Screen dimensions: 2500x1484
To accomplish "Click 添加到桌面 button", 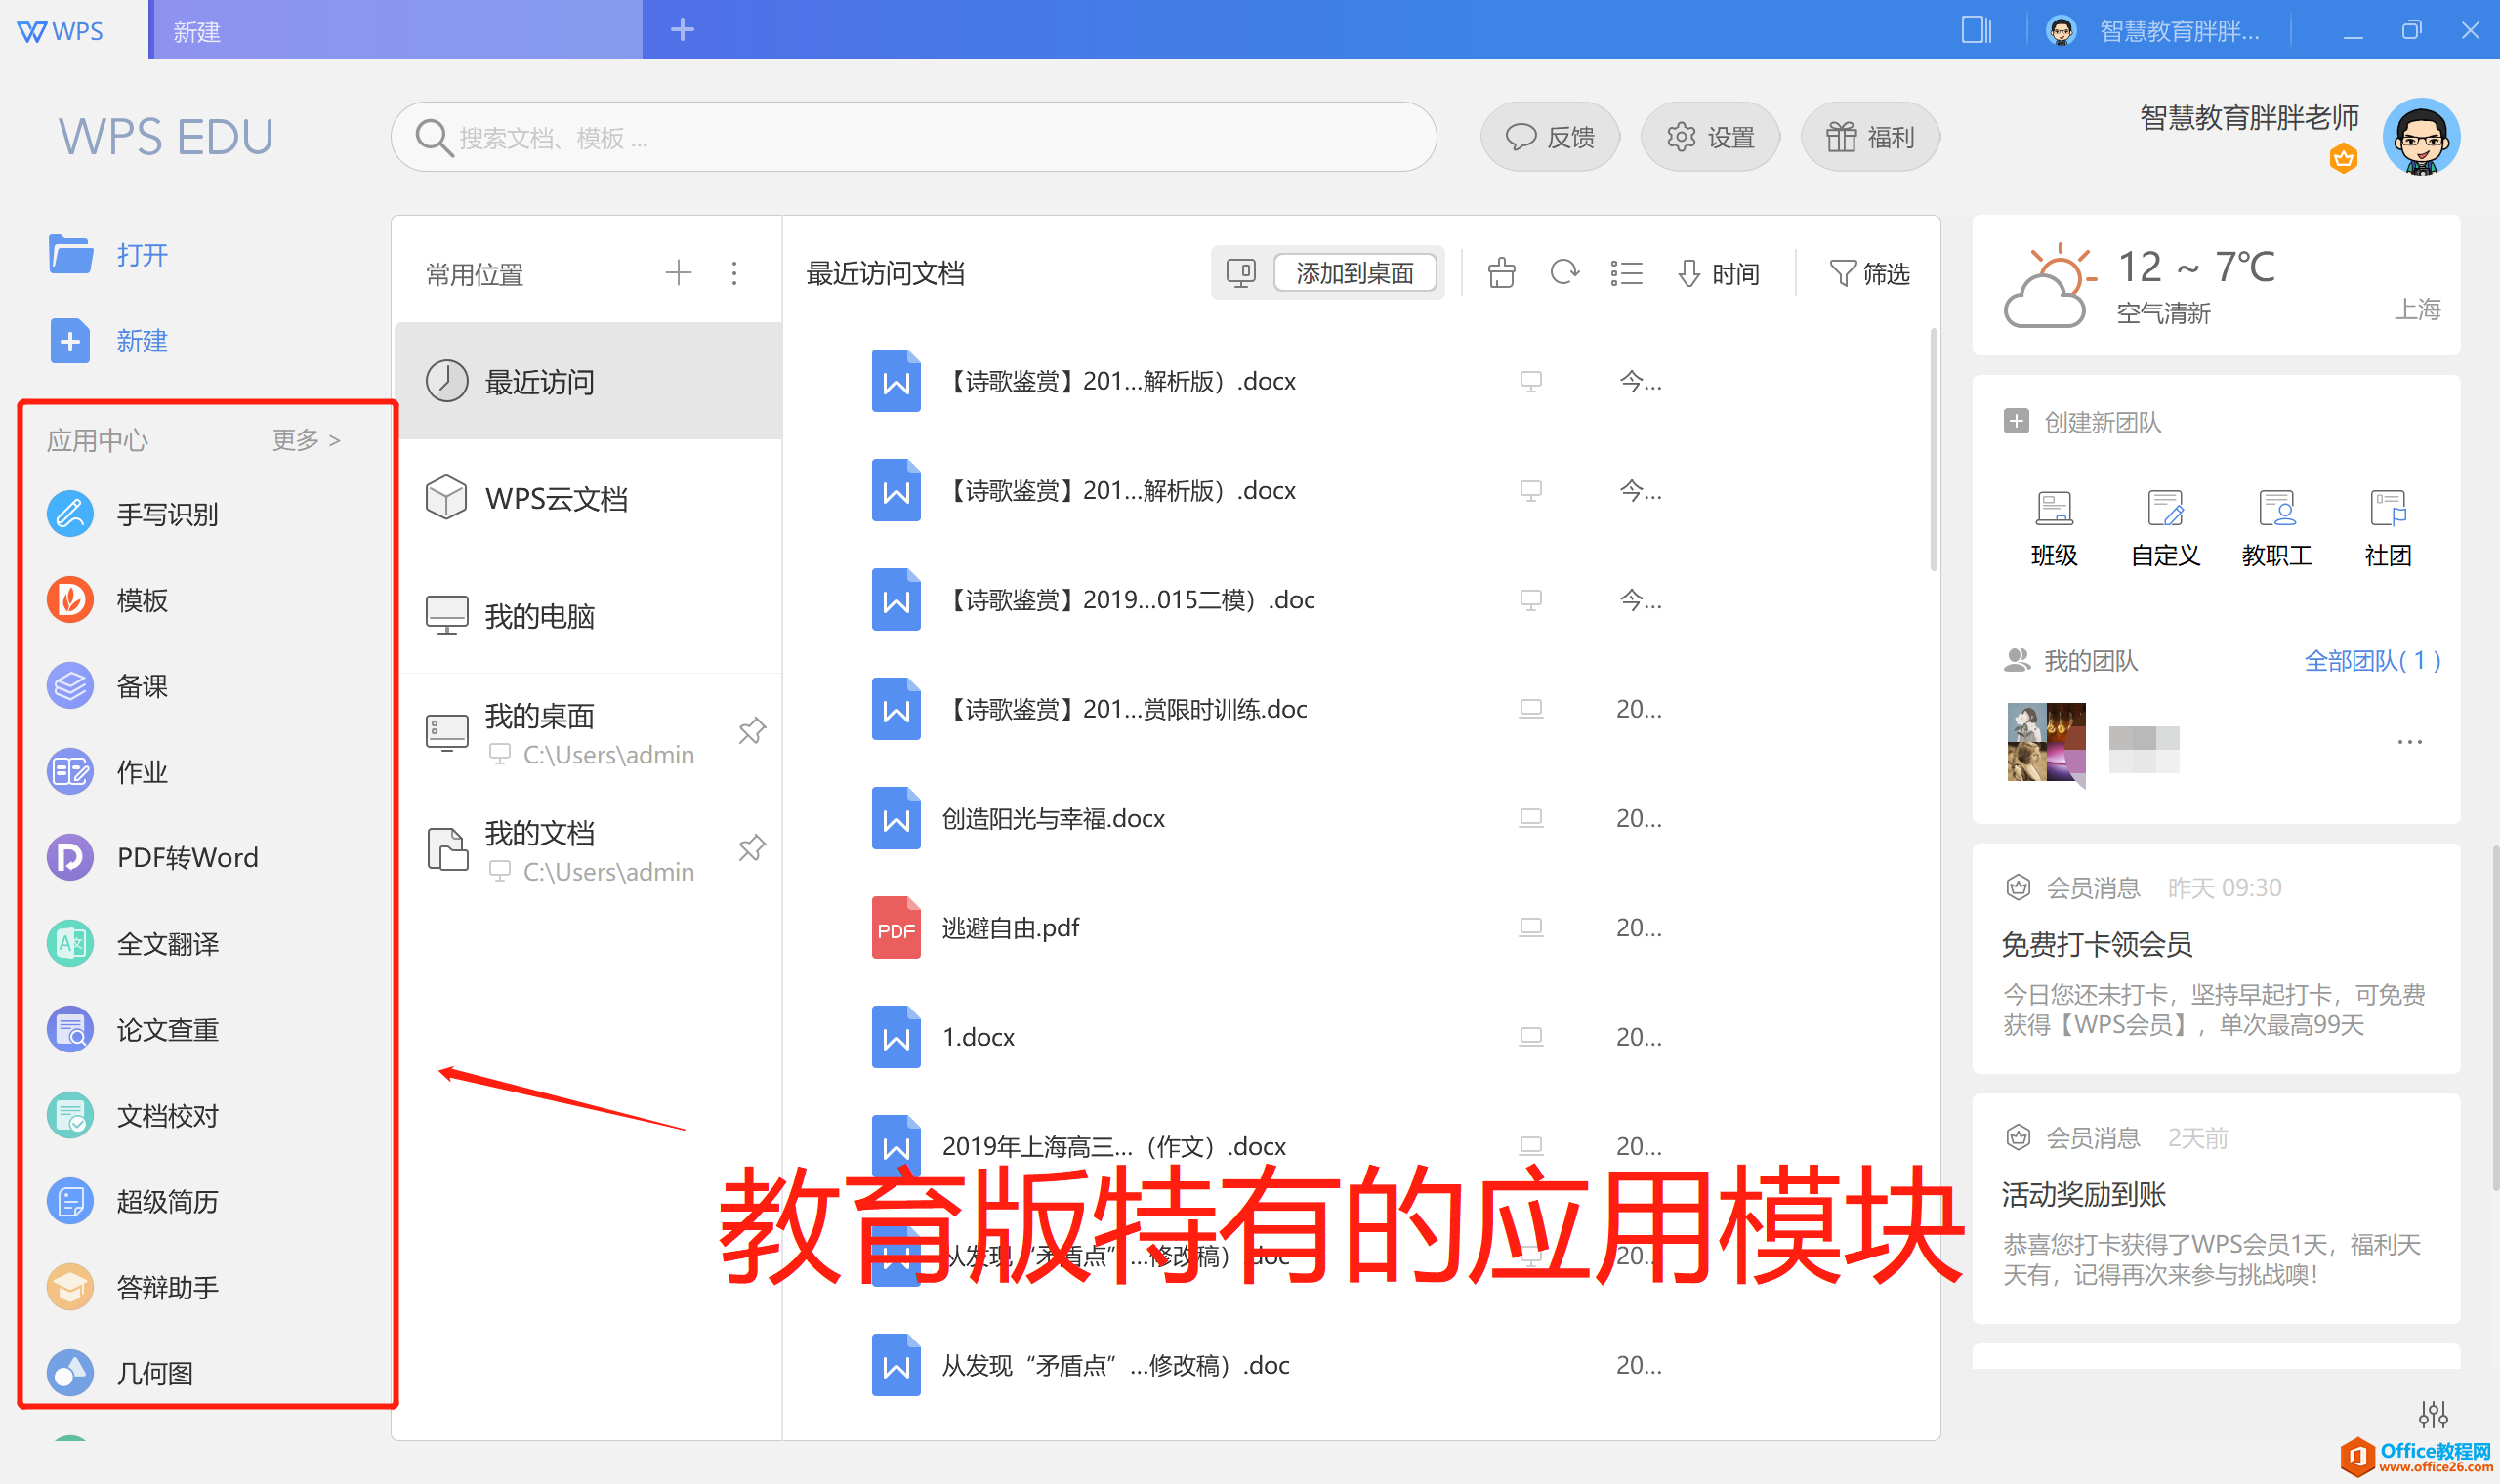I will pos(1354,273).
